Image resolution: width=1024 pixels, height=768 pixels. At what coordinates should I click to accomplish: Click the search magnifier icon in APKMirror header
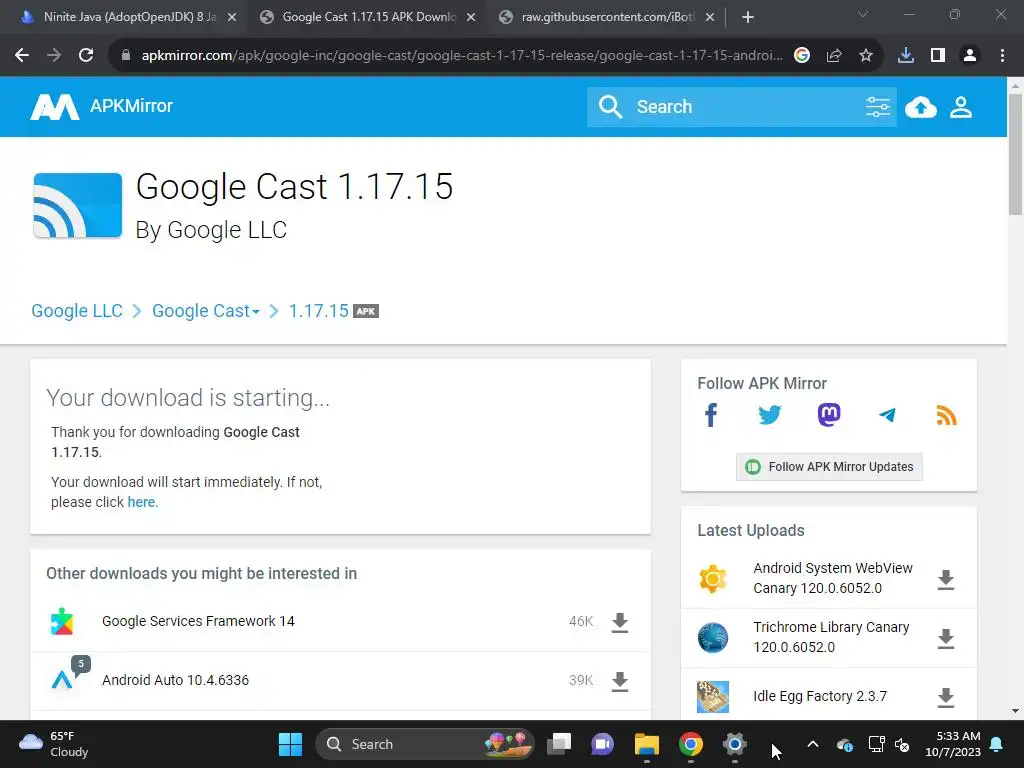(611, 106)
